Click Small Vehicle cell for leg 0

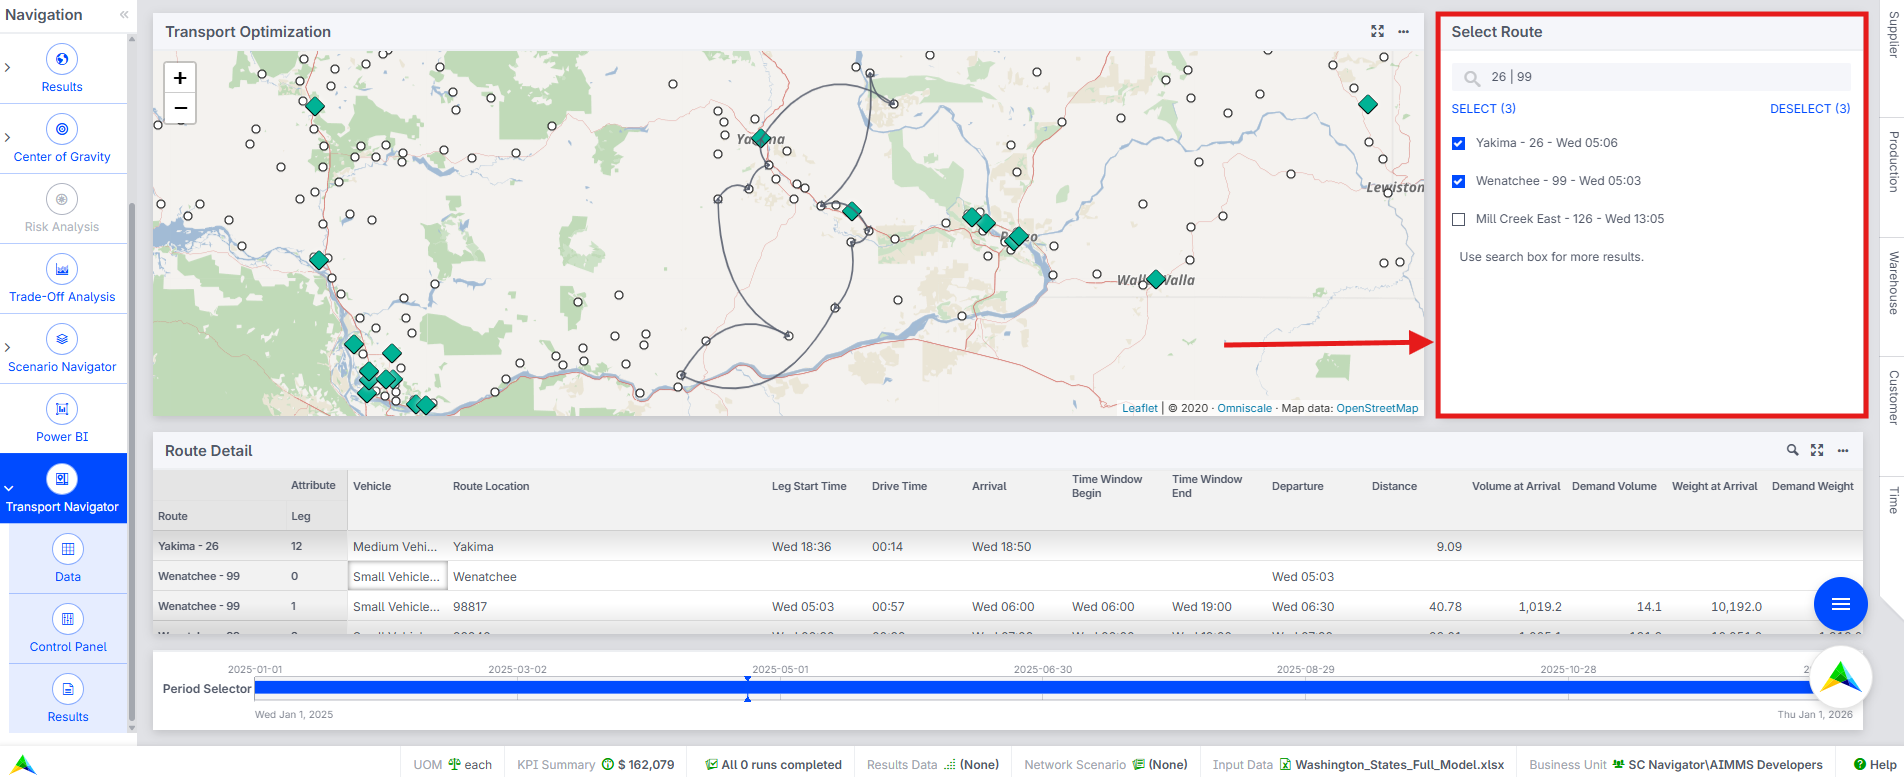point(397,576)
